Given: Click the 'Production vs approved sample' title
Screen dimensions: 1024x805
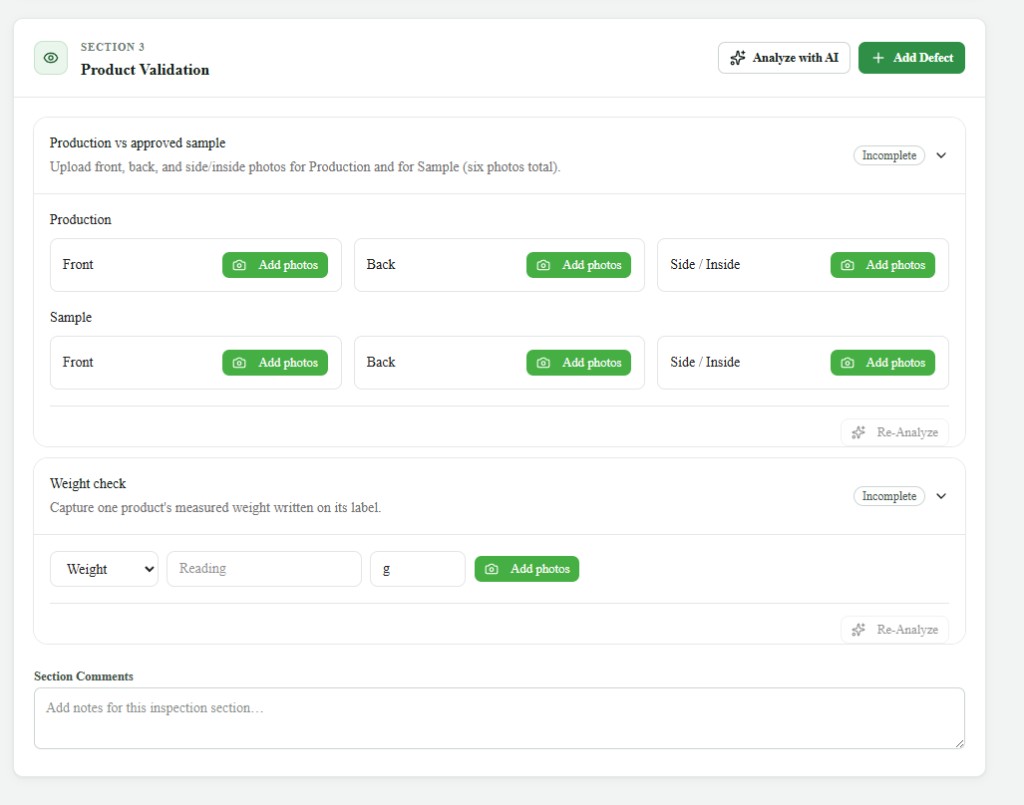Looking at the screenshot, I should coord(137,143).
